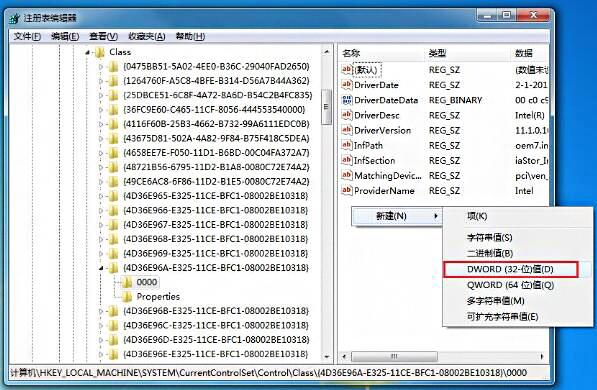Click the tree pane vertical scrollbar thumb

[327, 107]
